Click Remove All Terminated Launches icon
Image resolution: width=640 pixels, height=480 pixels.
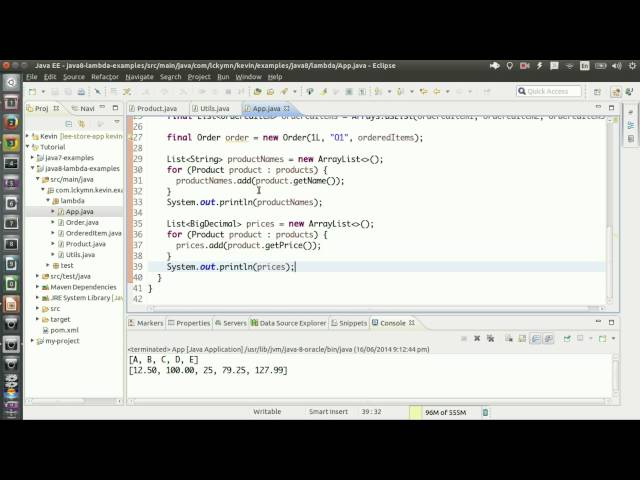pyautogui.click(x=490, y=338)
